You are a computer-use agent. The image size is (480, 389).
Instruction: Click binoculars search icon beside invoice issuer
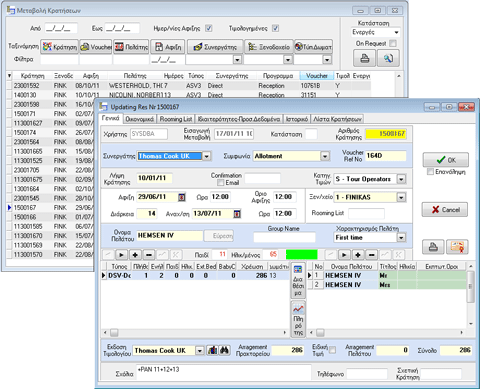click(225, 350)
